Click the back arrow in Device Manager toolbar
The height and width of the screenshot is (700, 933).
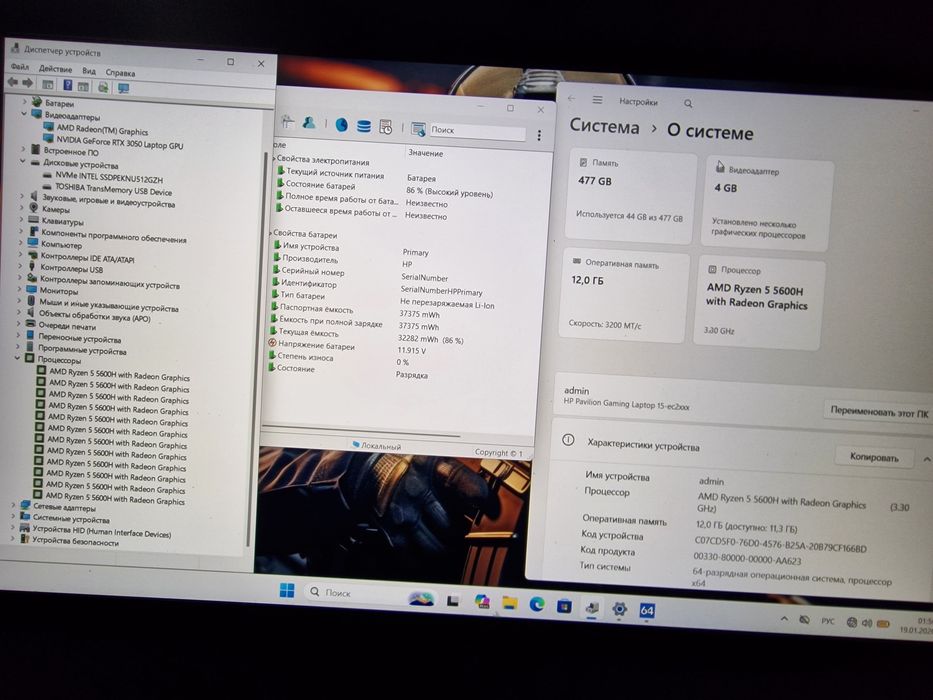point(12,82)
